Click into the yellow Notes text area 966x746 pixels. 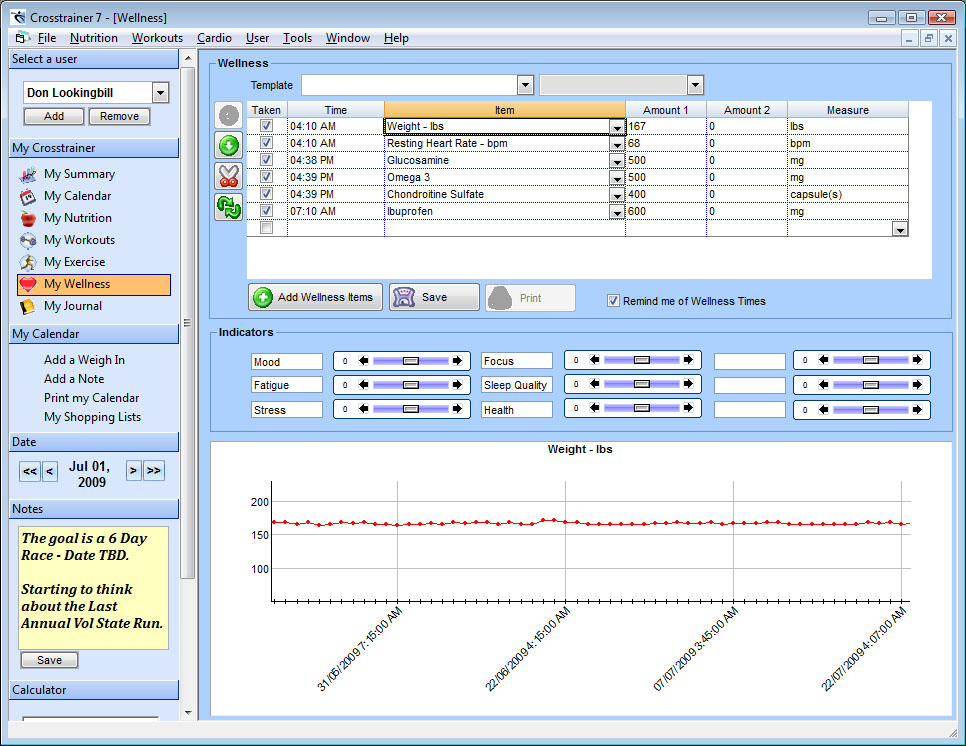(x=92, y=588)
